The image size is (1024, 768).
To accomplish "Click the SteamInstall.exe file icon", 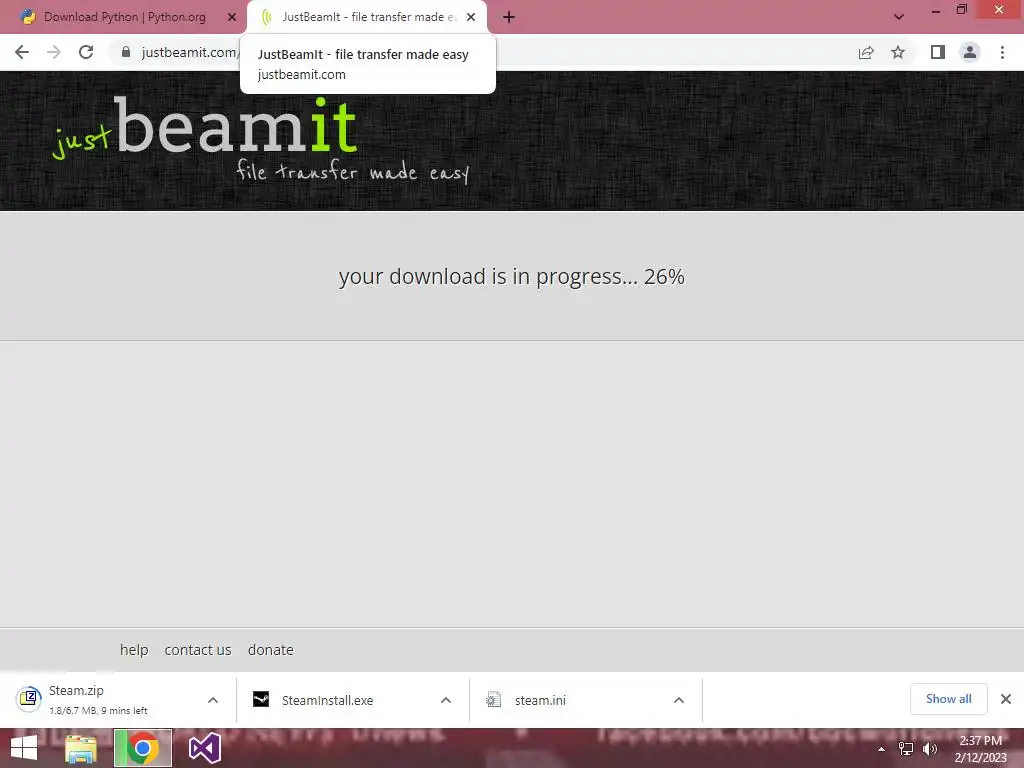I will 261,699.
